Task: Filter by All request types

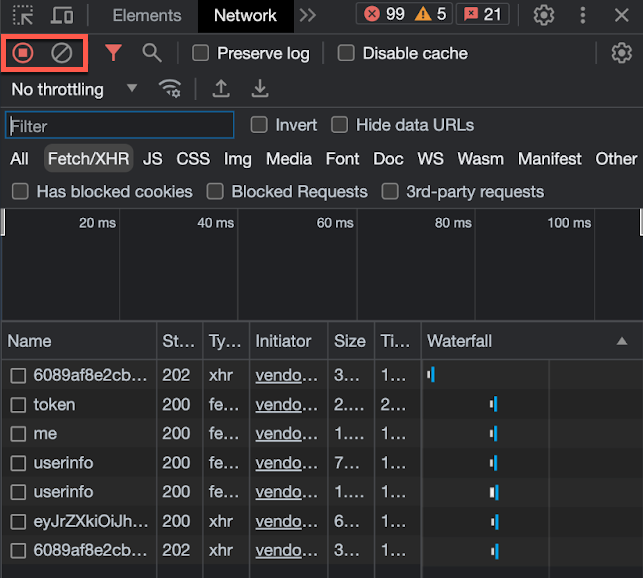Action: (x=19, y=159)
